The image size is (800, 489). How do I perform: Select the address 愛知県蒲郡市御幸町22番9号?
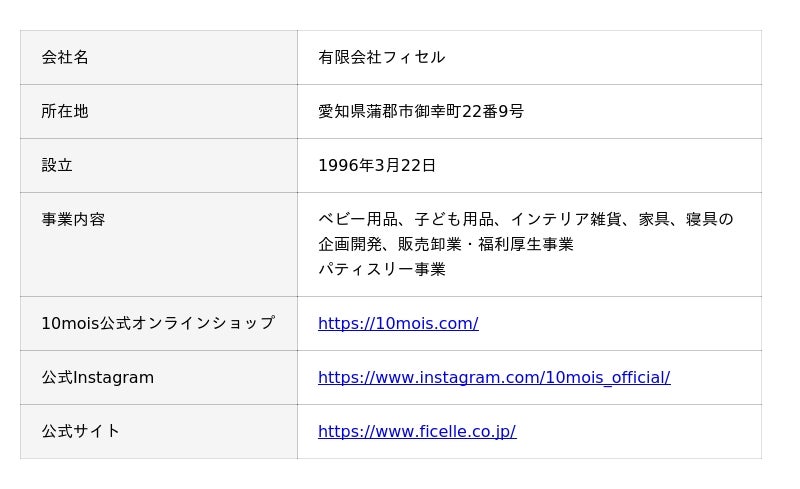(421, 111)
